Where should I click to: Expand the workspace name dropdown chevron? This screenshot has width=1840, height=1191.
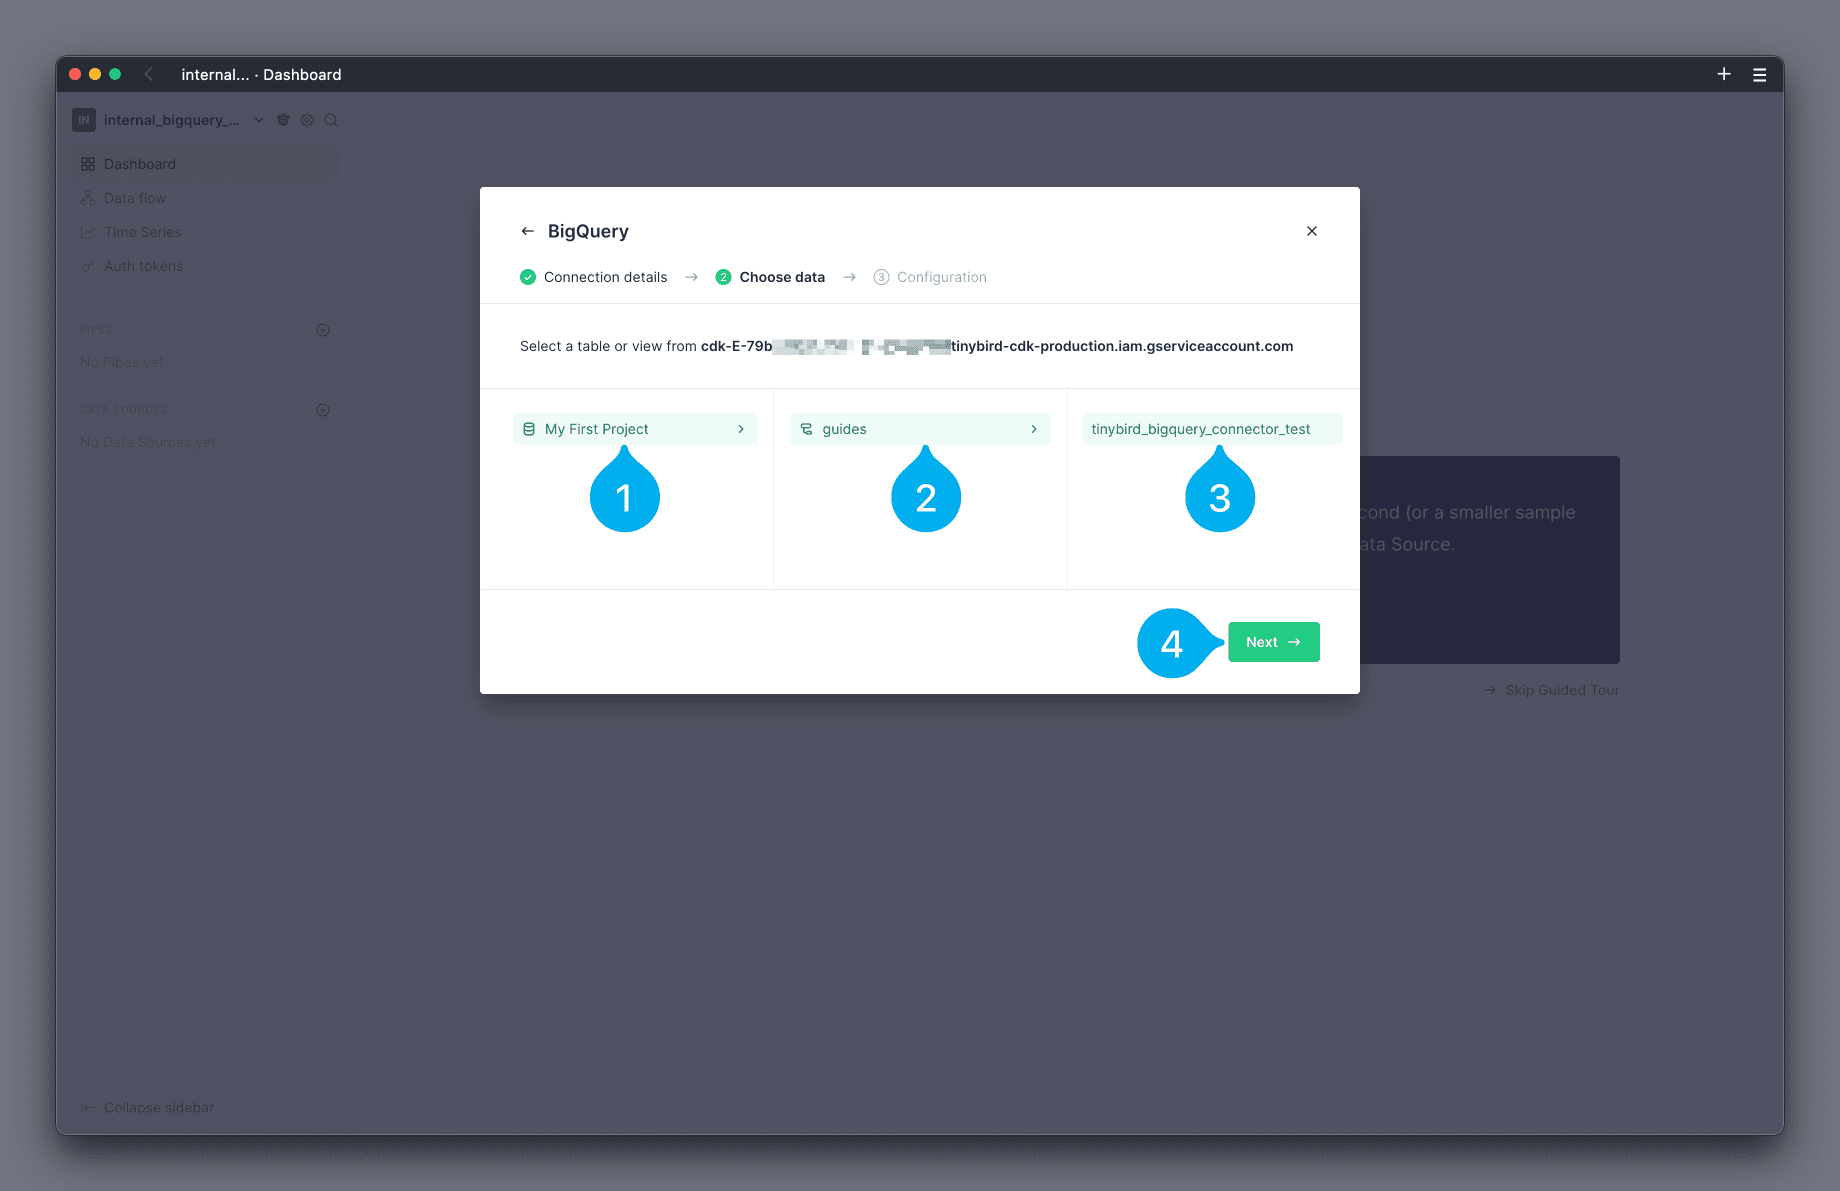259,120
